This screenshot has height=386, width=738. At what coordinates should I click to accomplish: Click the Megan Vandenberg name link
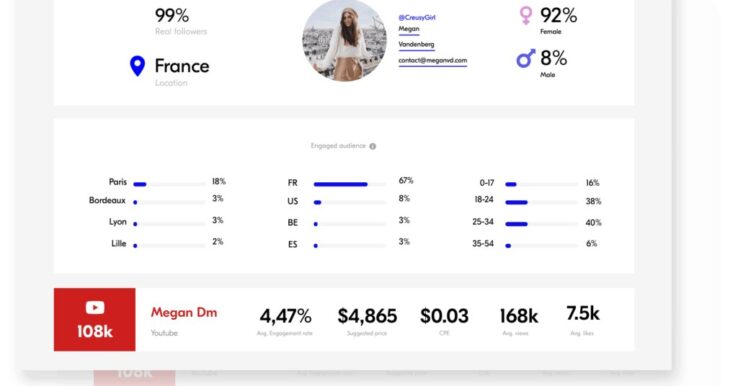pos(416,36)
